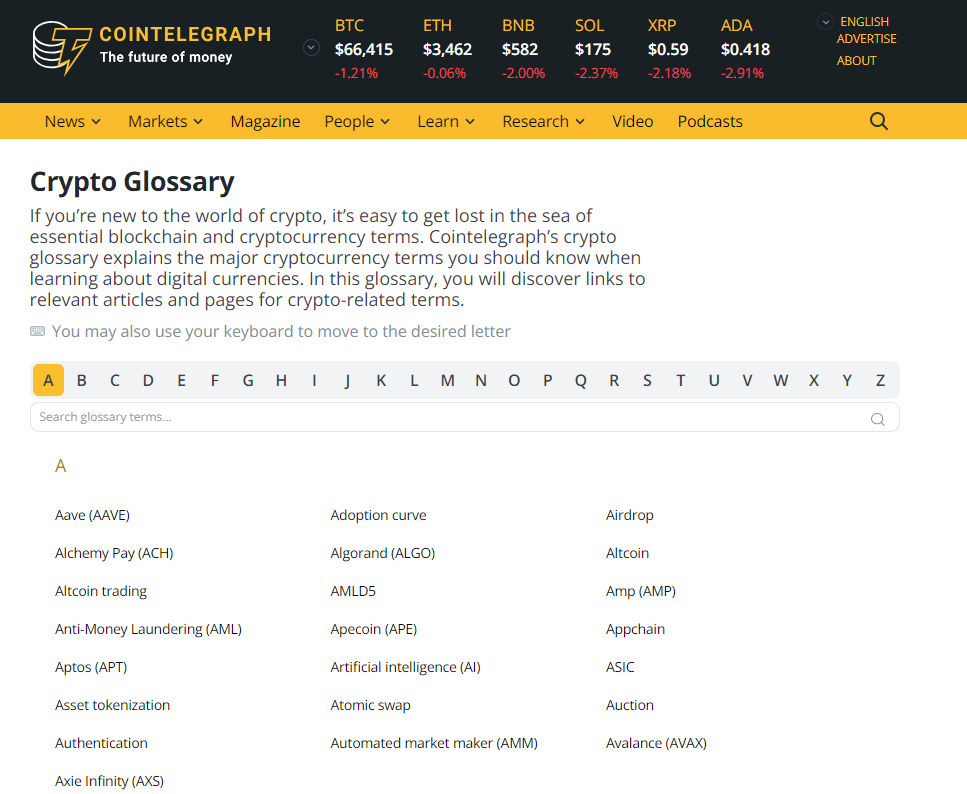This screenshot has width=967, height=794.
Task: Jump to letter G terms
Action: [x=248, y=380]
